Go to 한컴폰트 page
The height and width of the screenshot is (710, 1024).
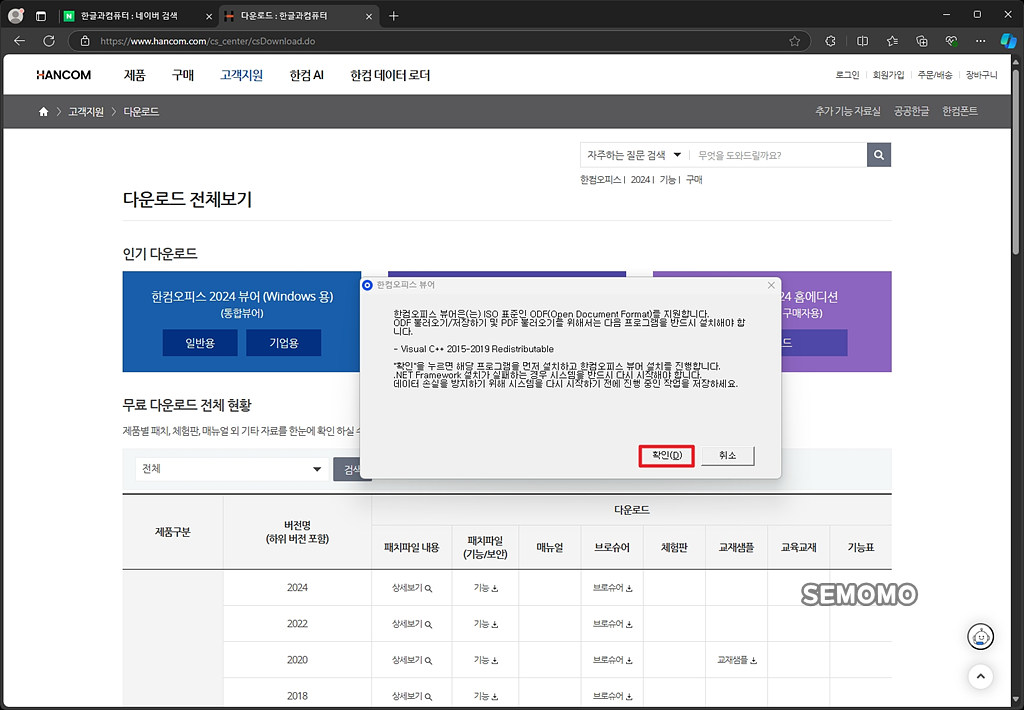tap(959, 112)
